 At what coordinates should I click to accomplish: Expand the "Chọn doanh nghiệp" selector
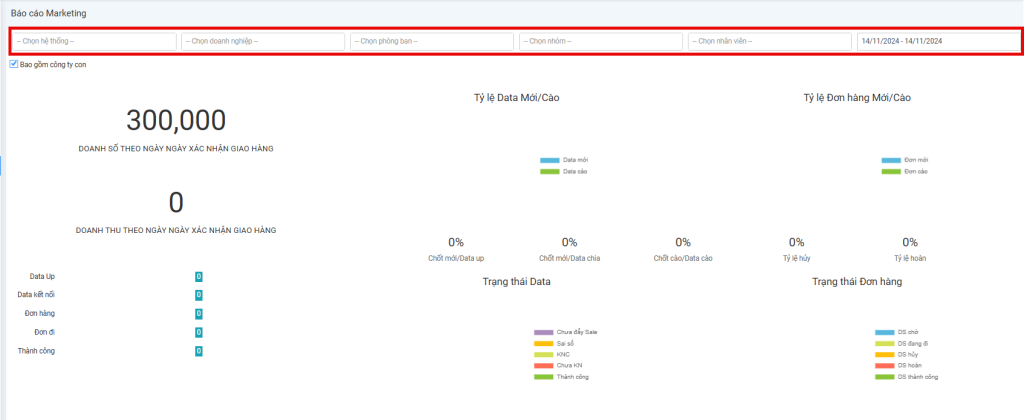(263, 41)
